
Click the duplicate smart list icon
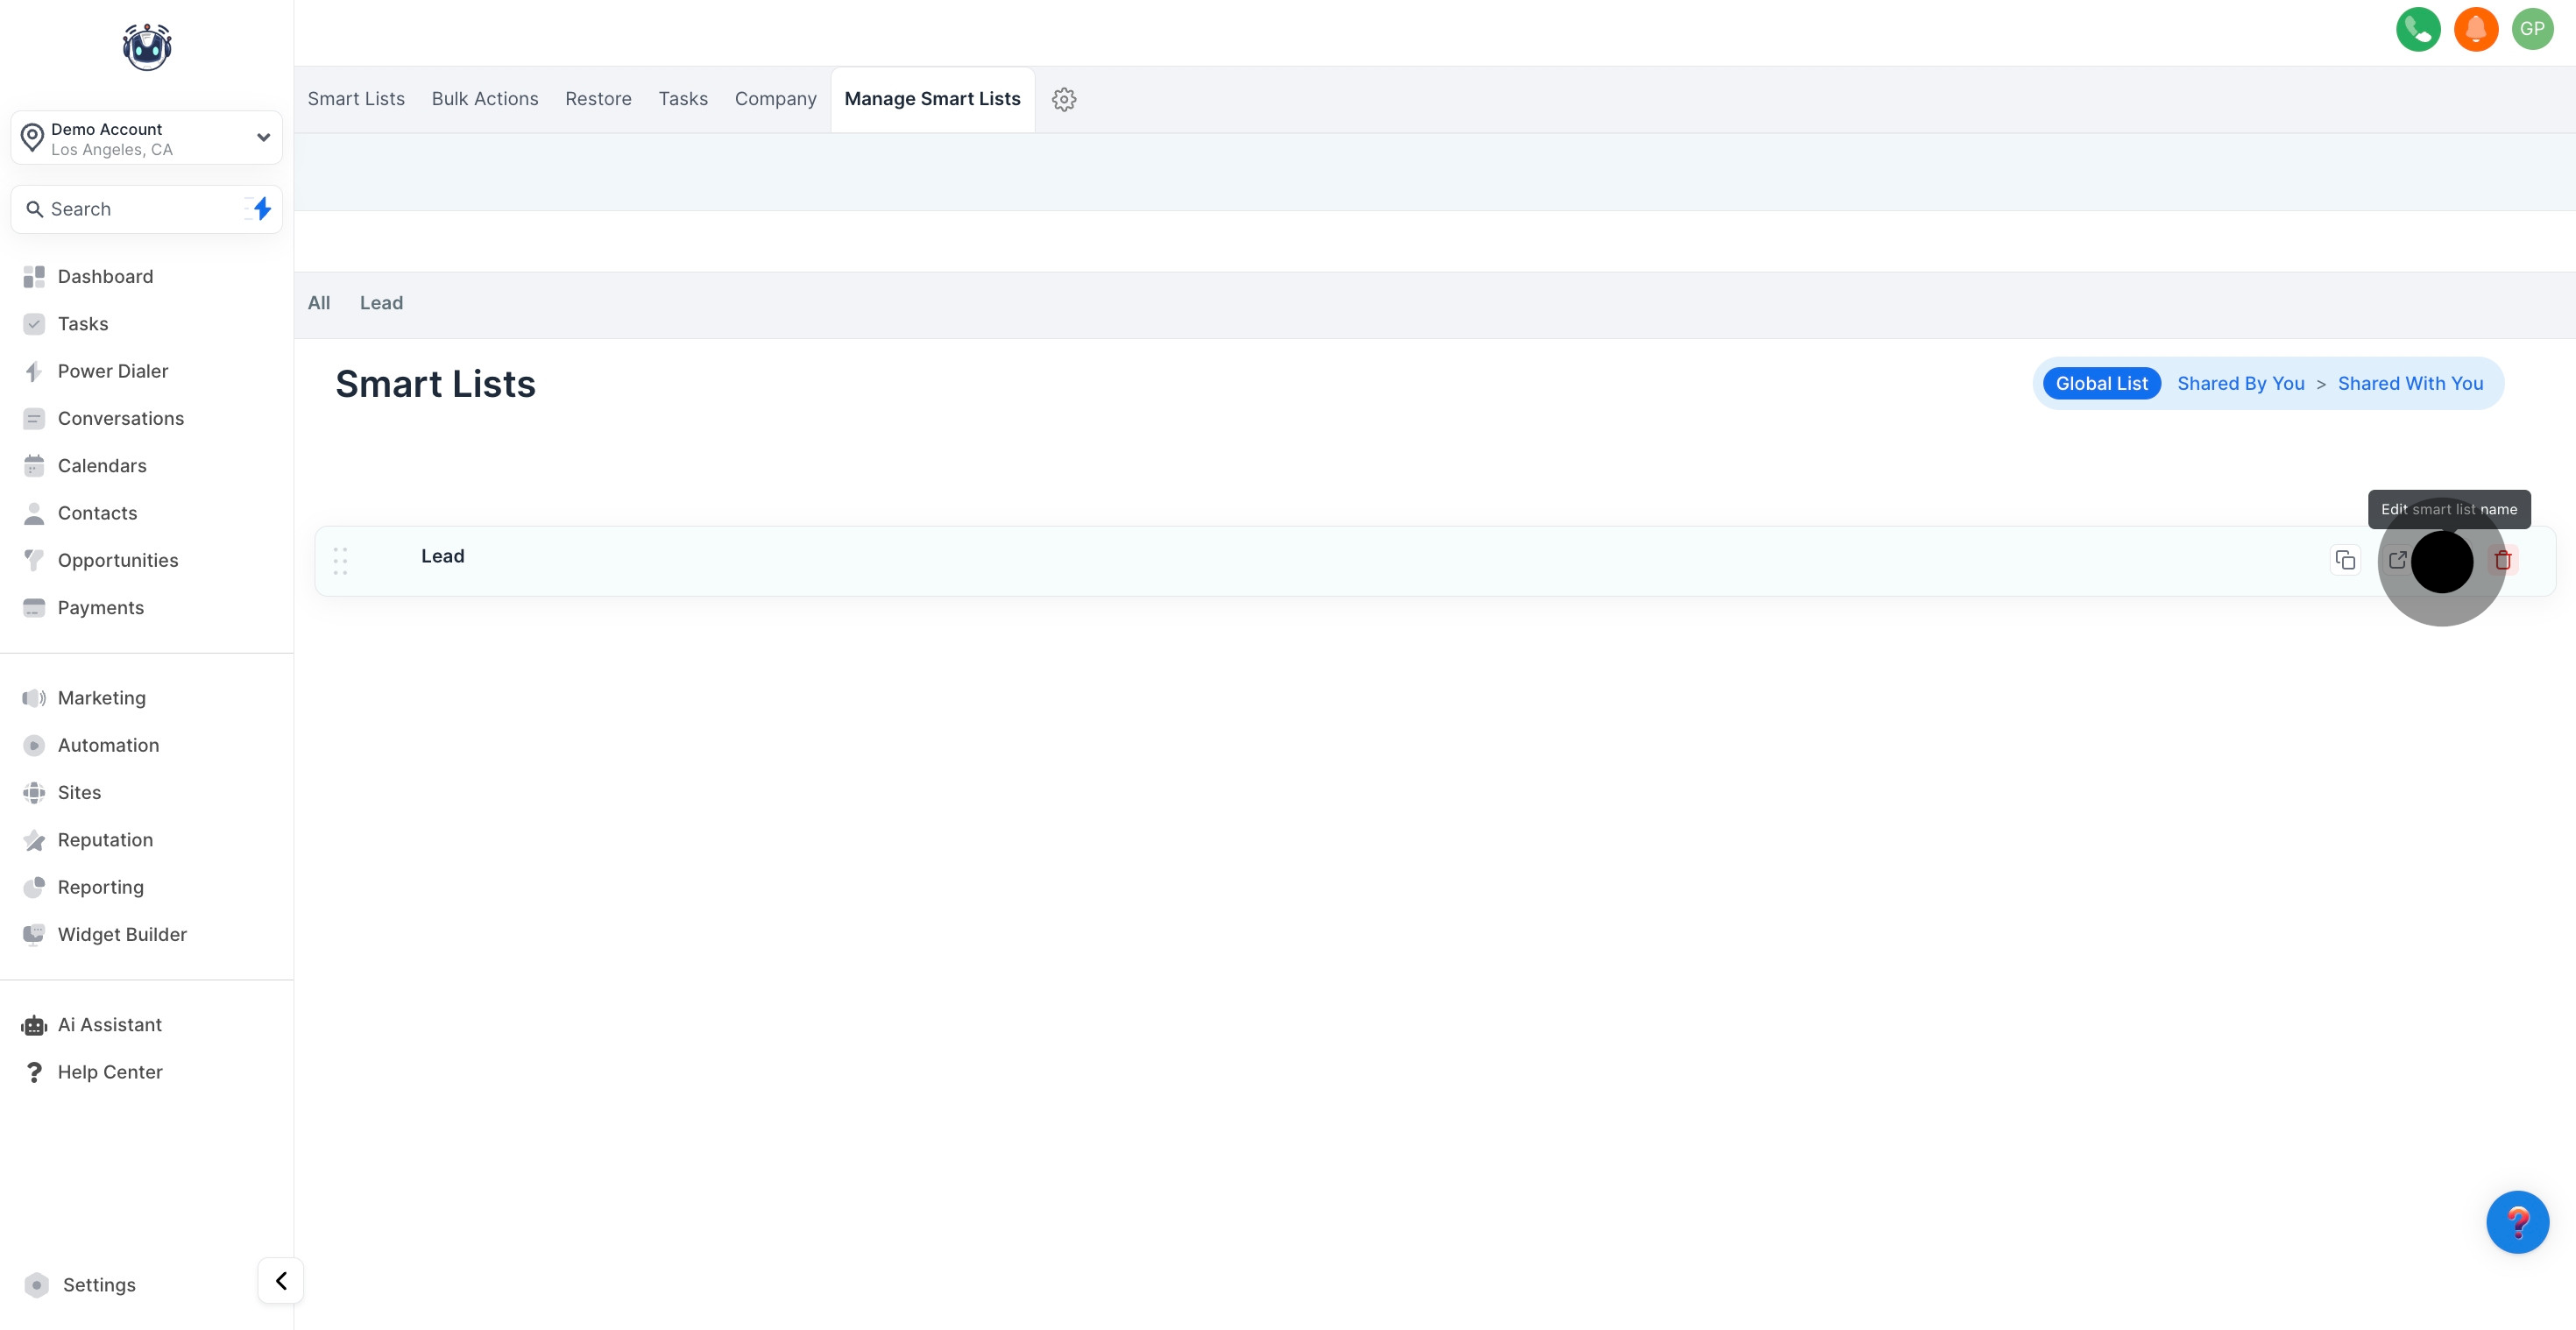[x=2345, y=560]
